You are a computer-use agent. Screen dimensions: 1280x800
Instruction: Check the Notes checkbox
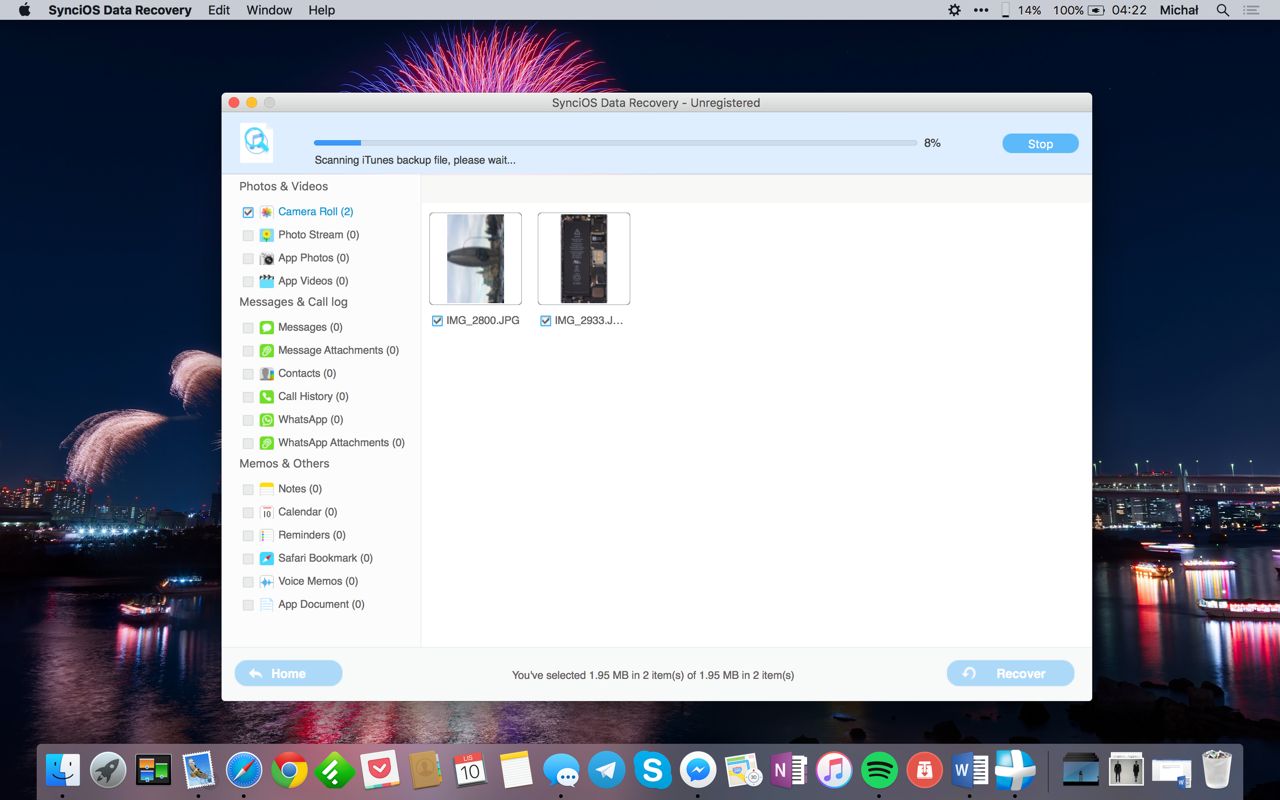click(248, 489)
